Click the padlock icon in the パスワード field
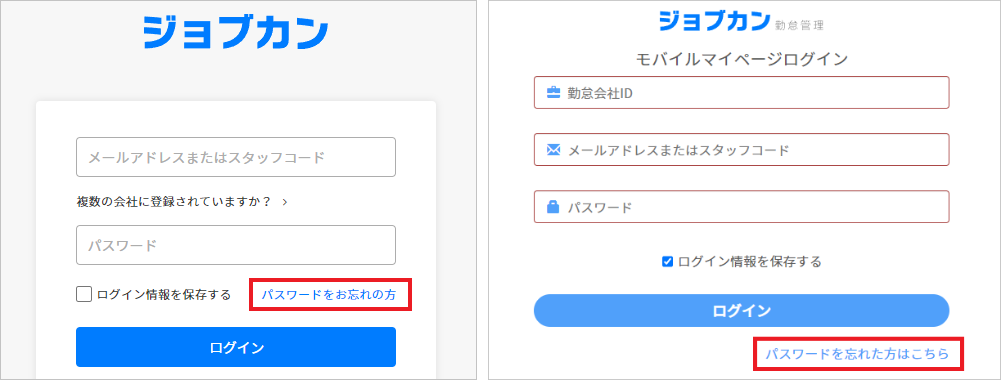The width and height of the screenshot is (1001, 380). (553, 207)
